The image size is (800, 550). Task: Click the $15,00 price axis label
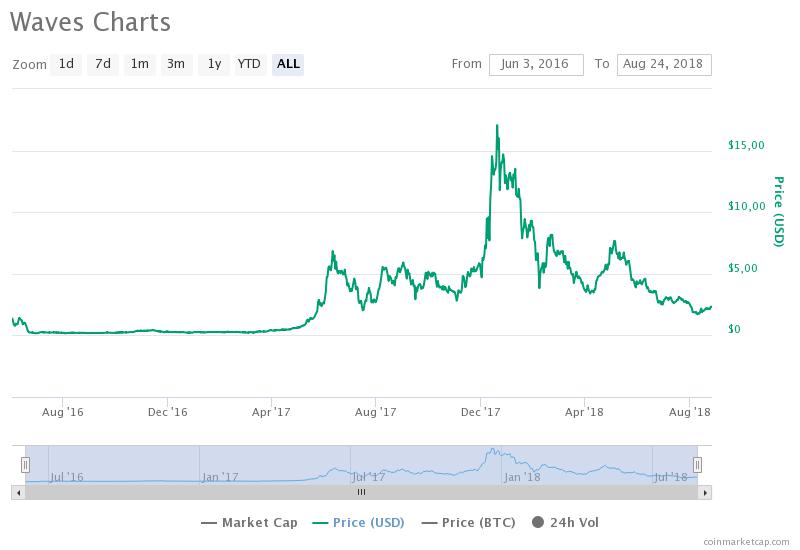746,145
